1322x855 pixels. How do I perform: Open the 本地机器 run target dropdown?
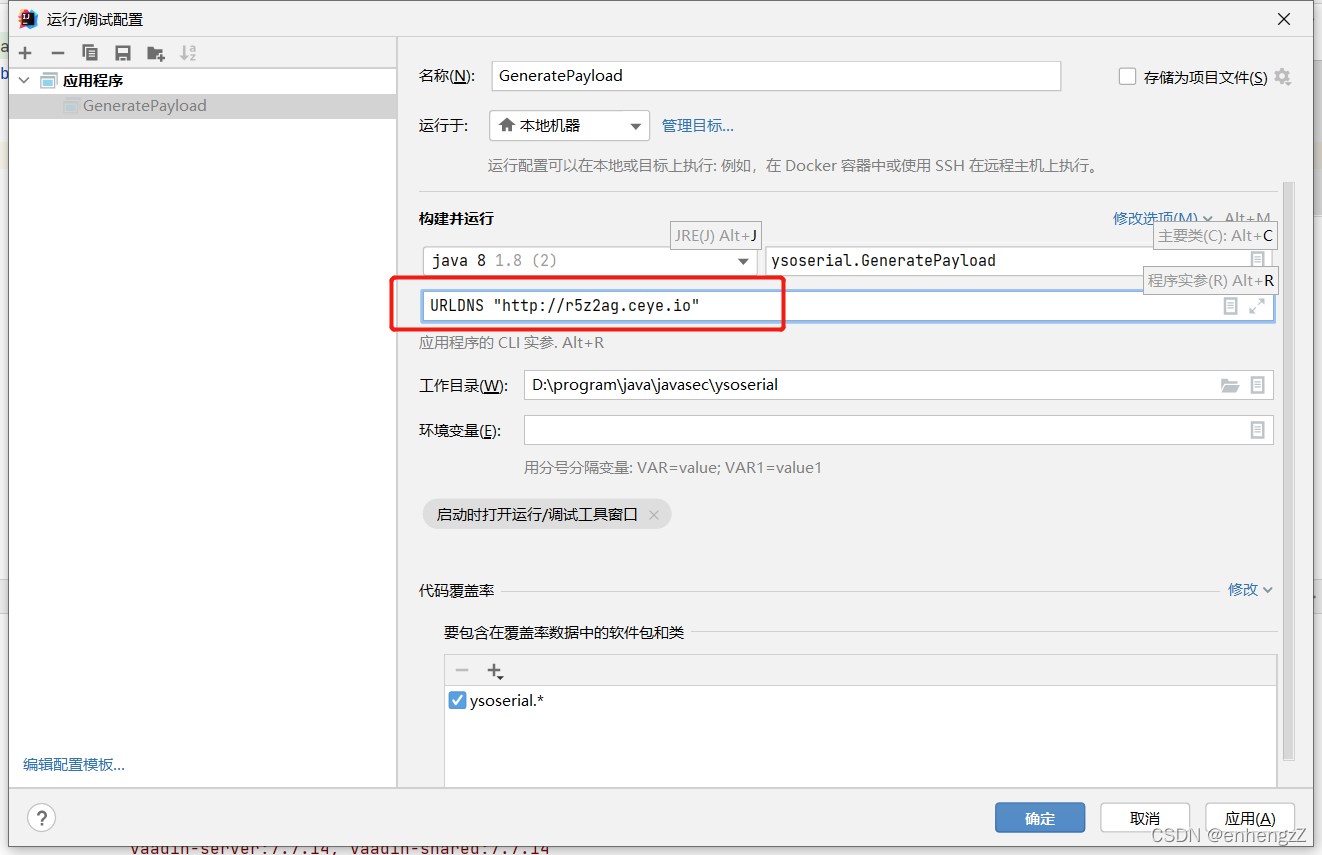coord(570,125)
